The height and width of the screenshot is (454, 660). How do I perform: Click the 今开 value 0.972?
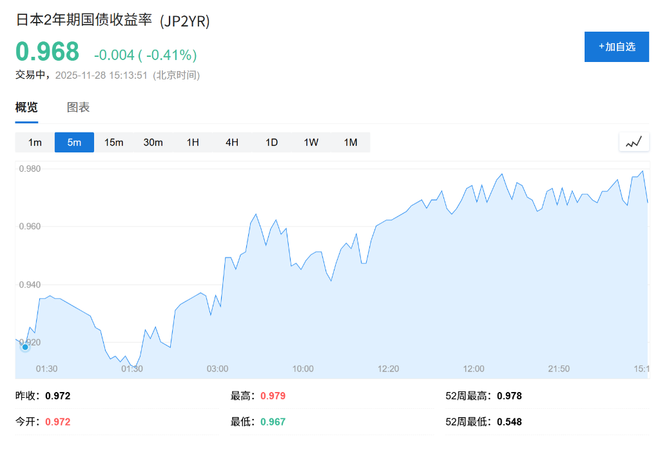pos(58,422)
